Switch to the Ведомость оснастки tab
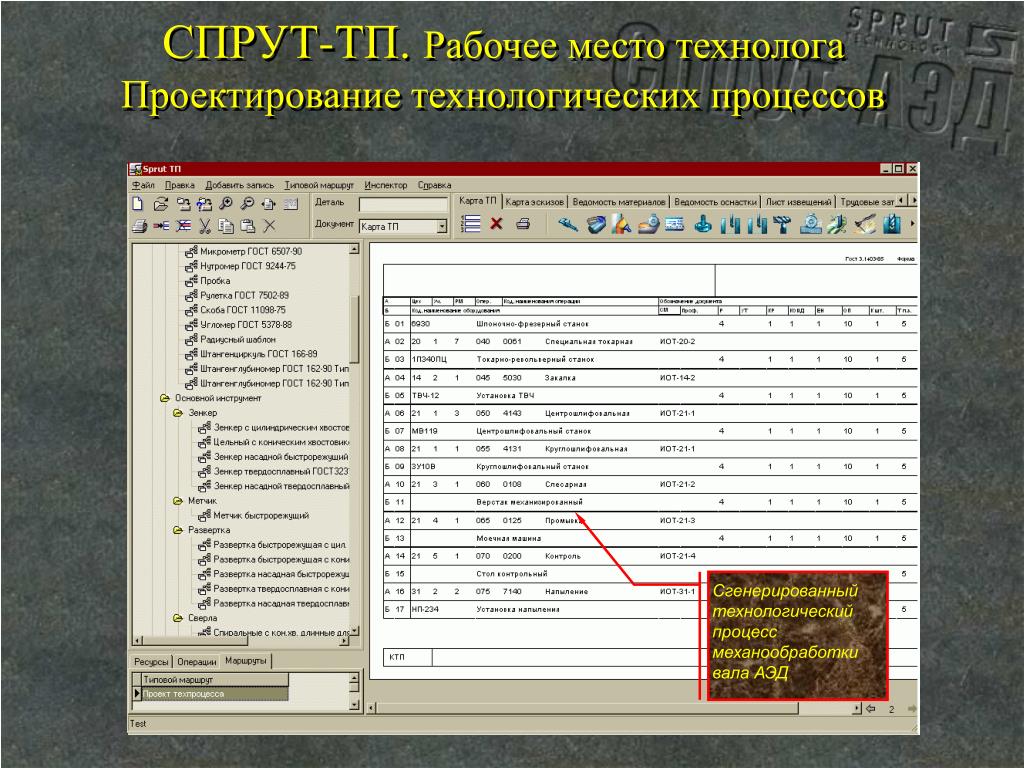The height and width of the screenshot is (768, 1024). (x=716, y=202)
